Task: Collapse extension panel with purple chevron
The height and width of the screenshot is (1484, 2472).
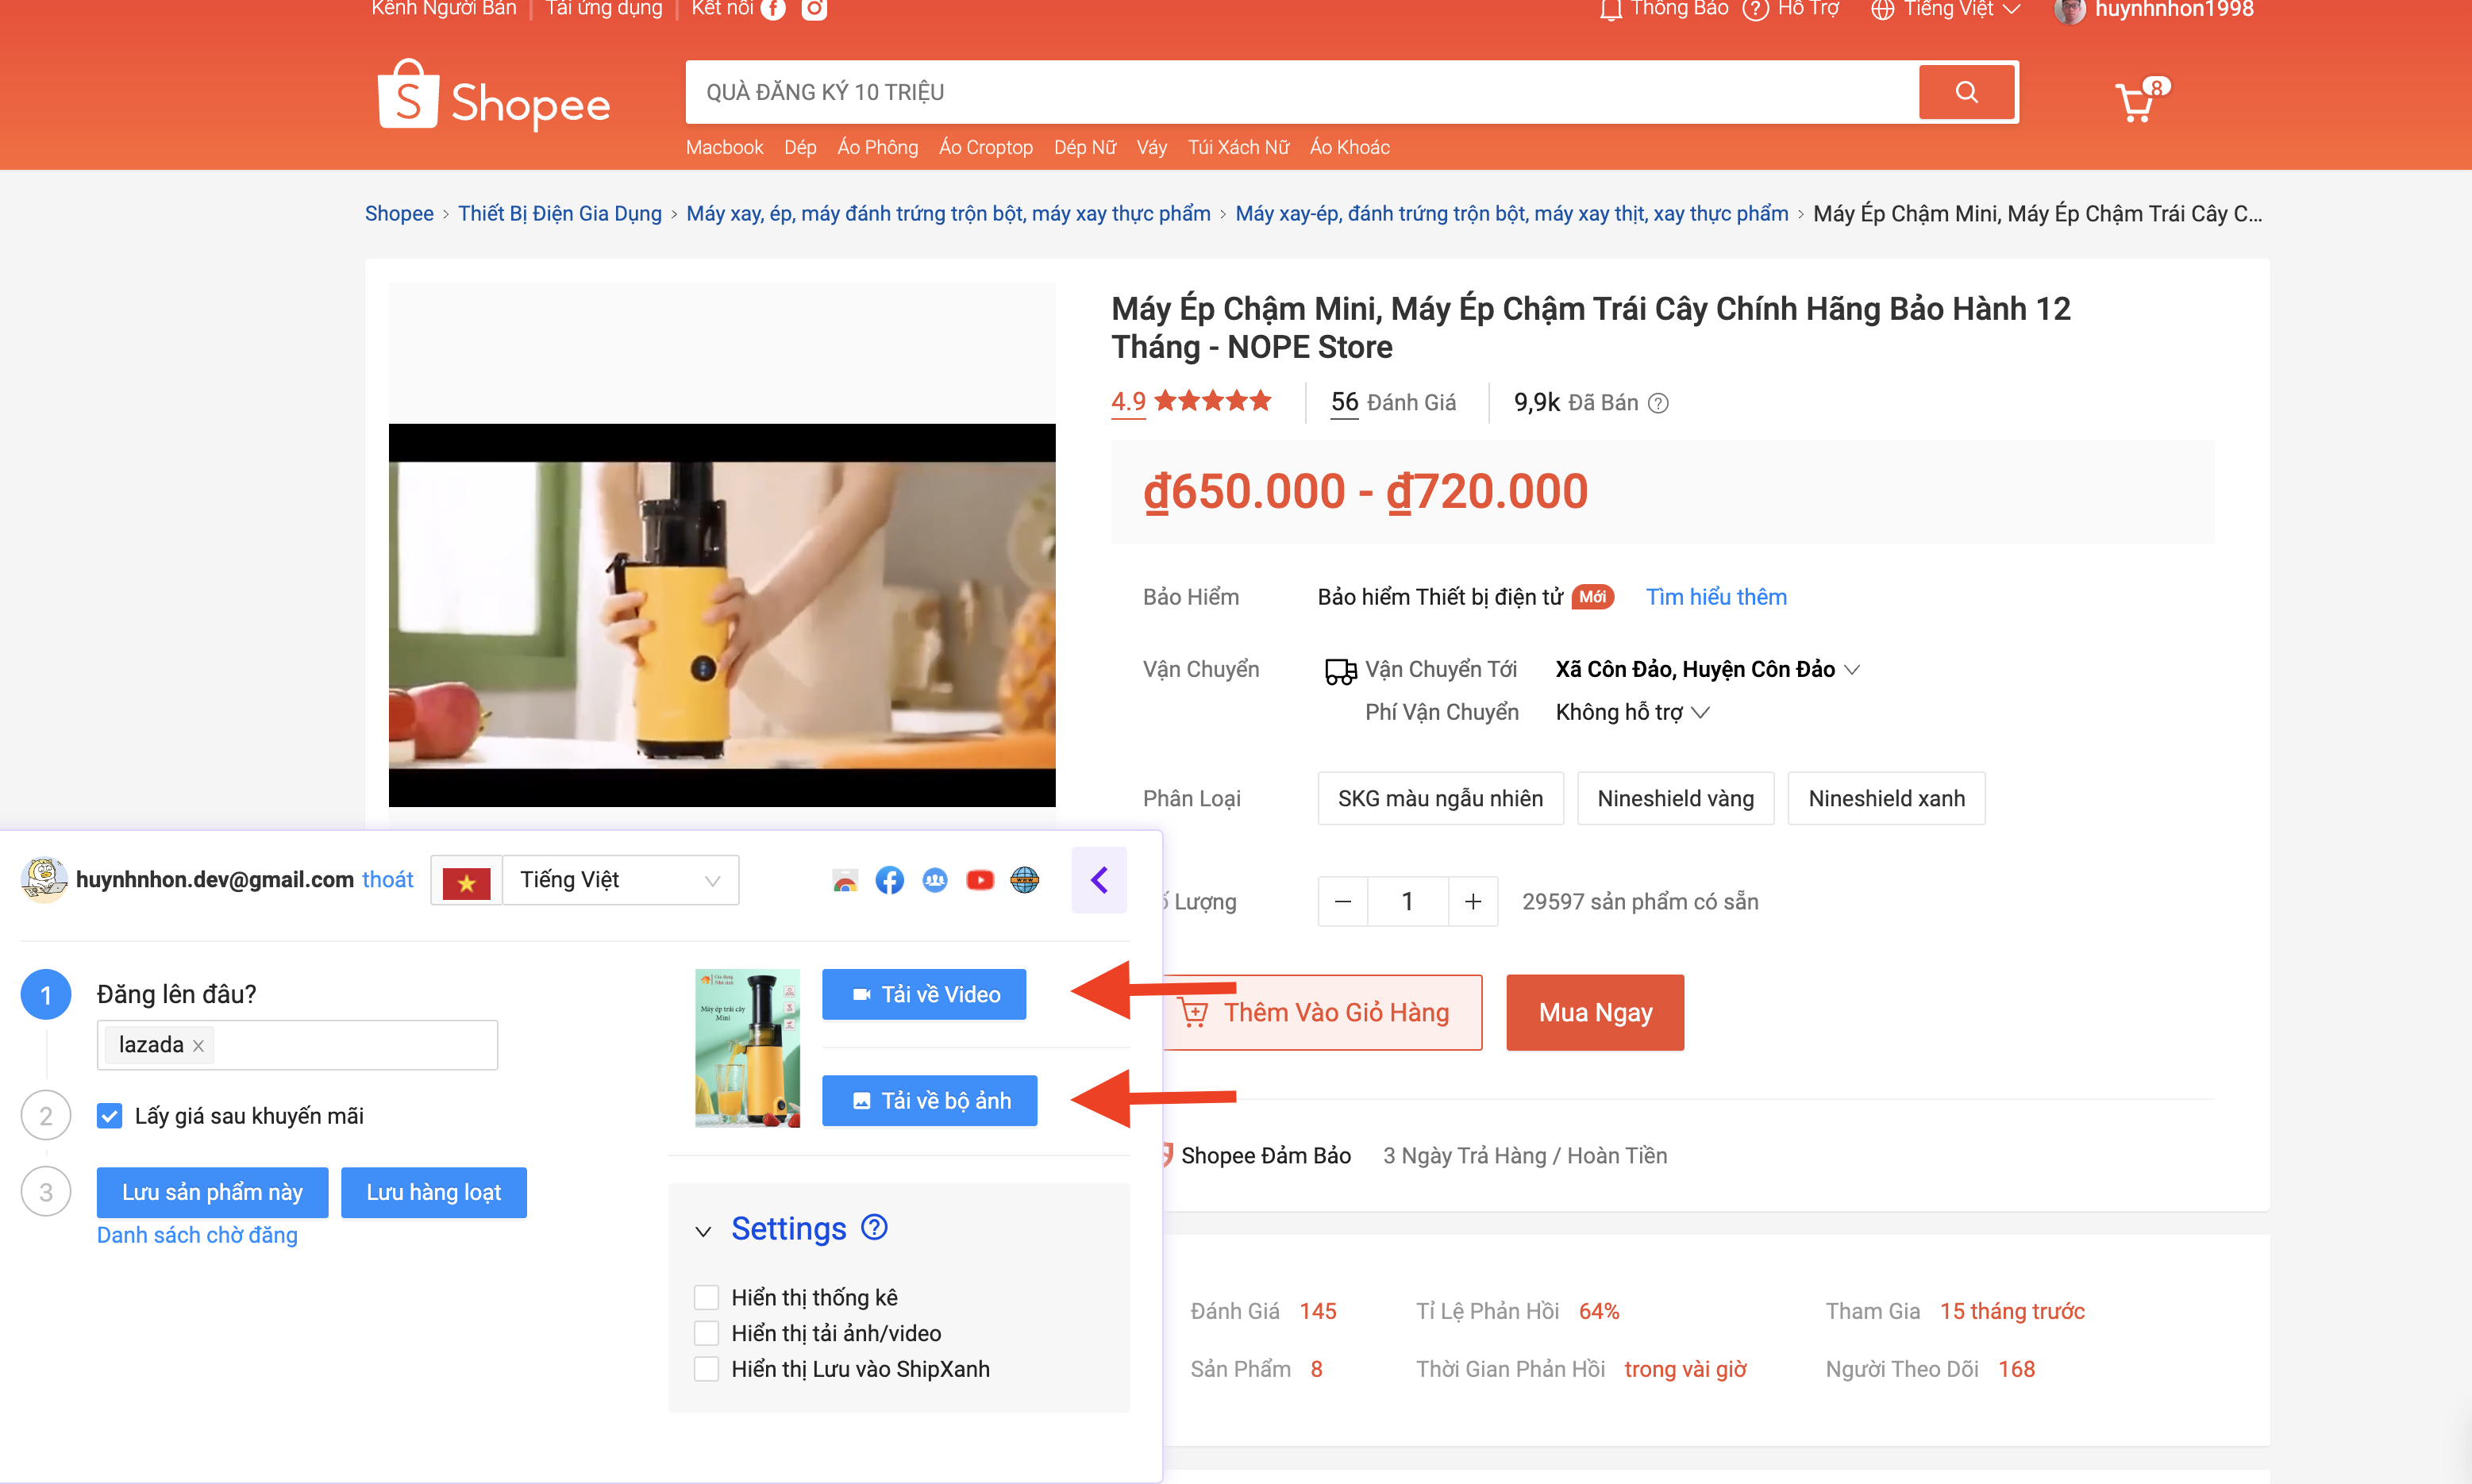Action: 1099,880
